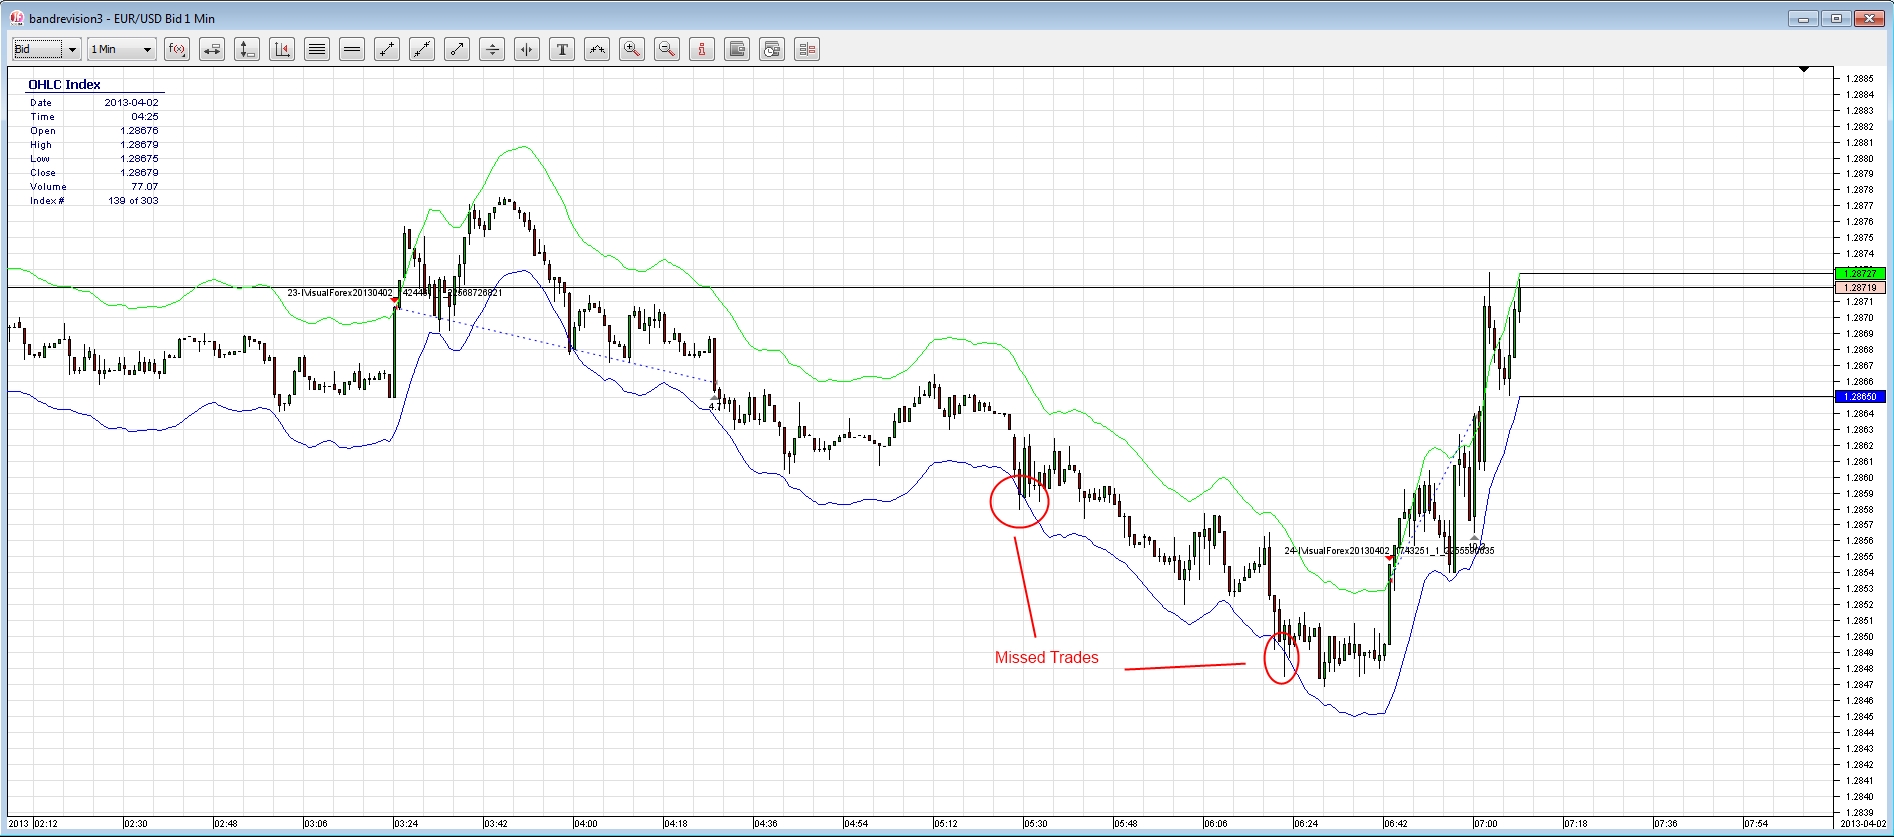Maximize the chart window

click(x=1836, y=18)
